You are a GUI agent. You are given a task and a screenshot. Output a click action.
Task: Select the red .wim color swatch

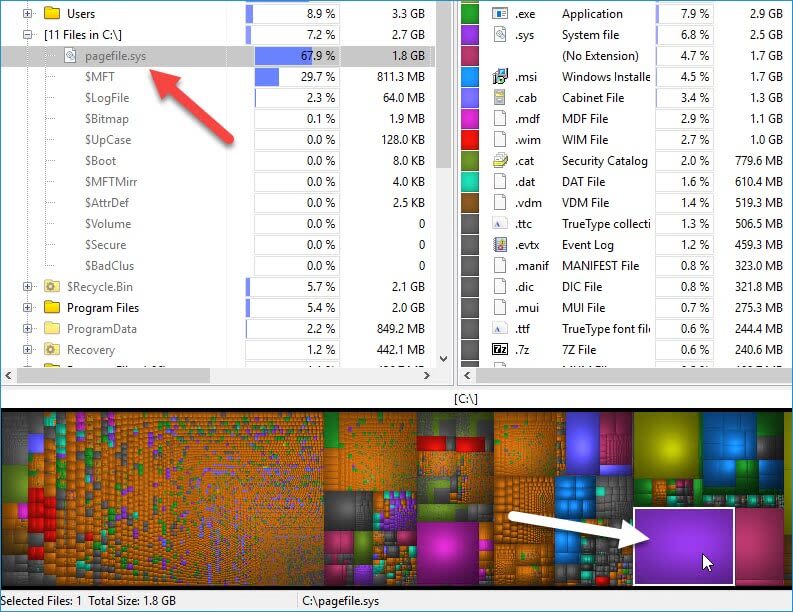point(470,140)
